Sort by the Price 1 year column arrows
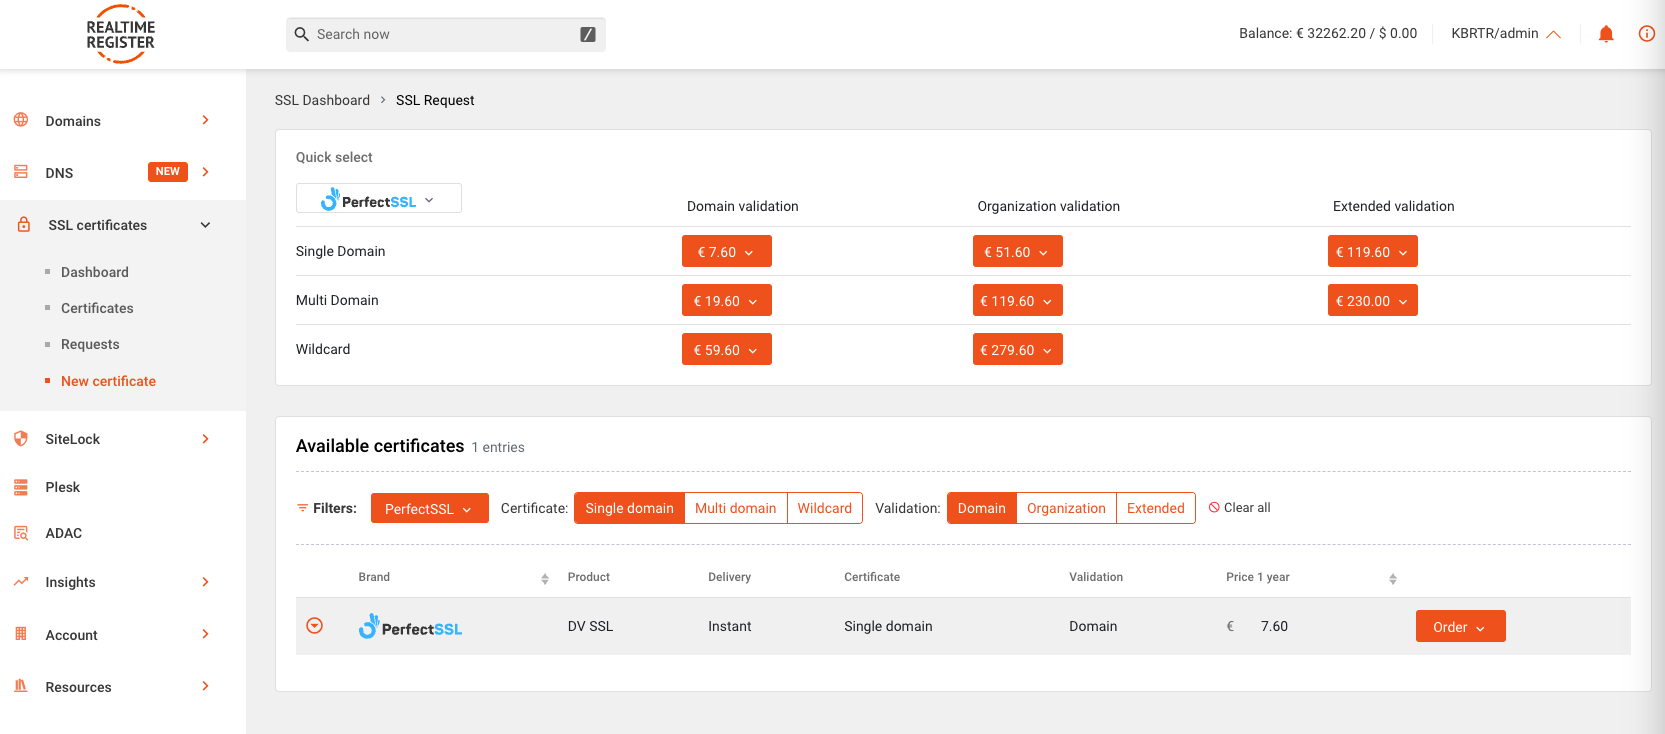Screen dimensions: 1665x734 tap(1393, 578)
